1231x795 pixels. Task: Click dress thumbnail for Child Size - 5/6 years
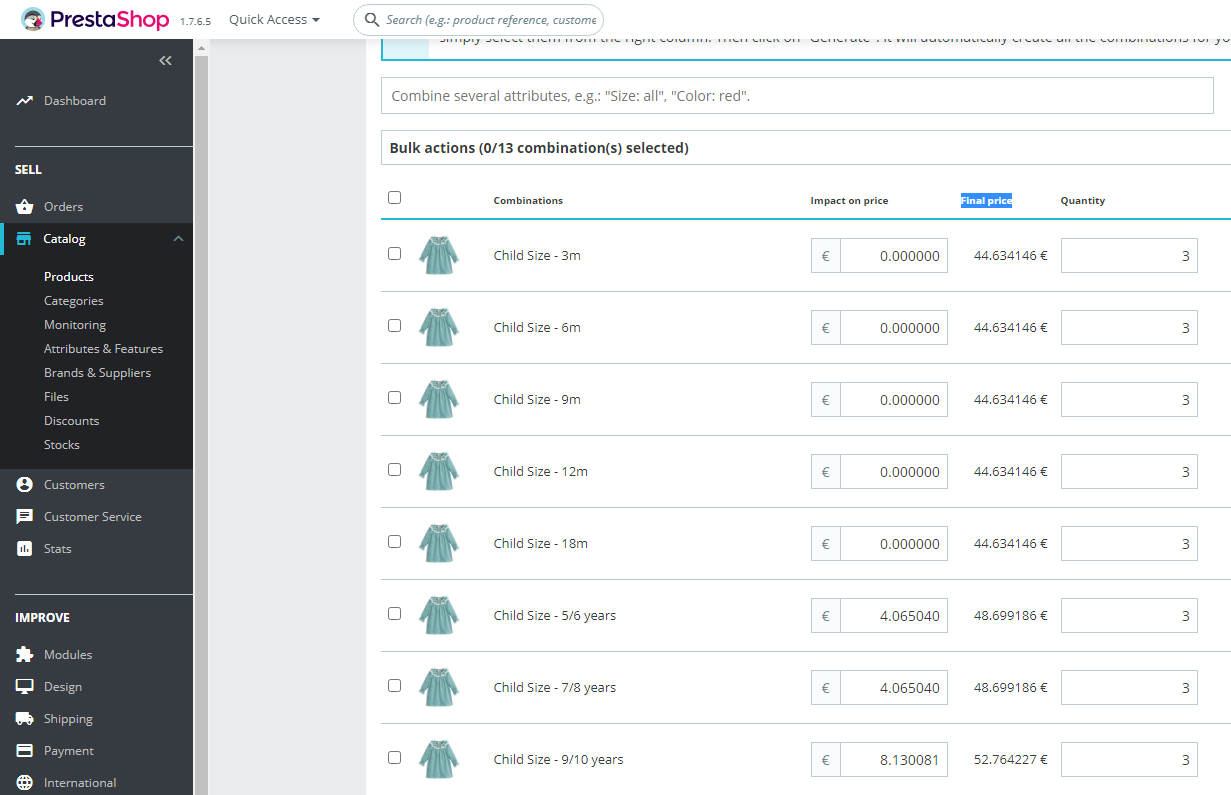click(439, 615)
